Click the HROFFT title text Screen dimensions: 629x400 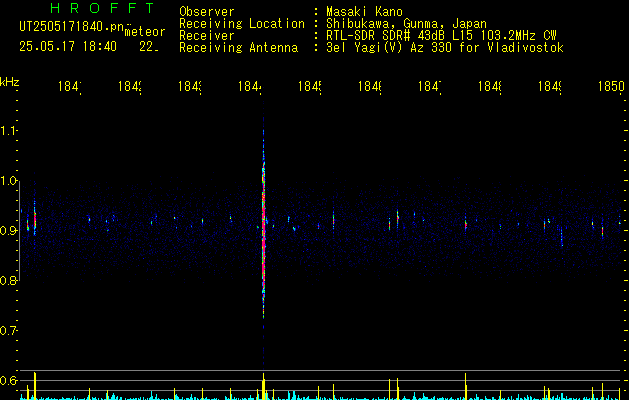[103, 8]
